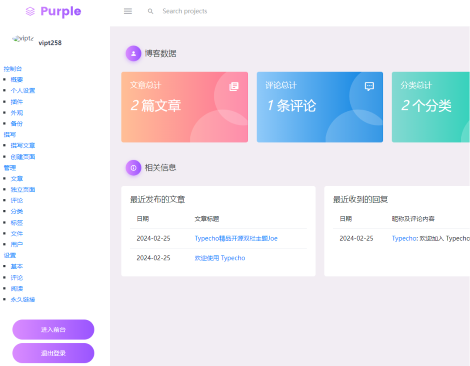The width and height of the screenshot is (470, 366).
Task: Click date 2024-02-25 beside 欢迎使用 Typecho
Action: click(153, 258)
